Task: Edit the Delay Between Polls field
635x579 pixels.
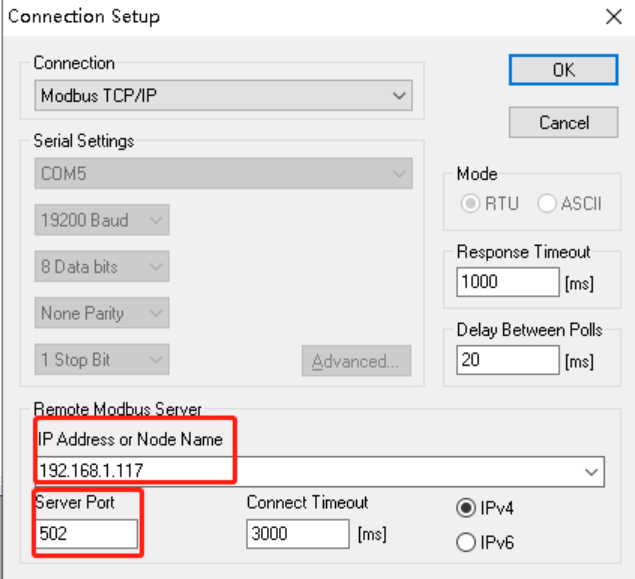Action: 508,360
